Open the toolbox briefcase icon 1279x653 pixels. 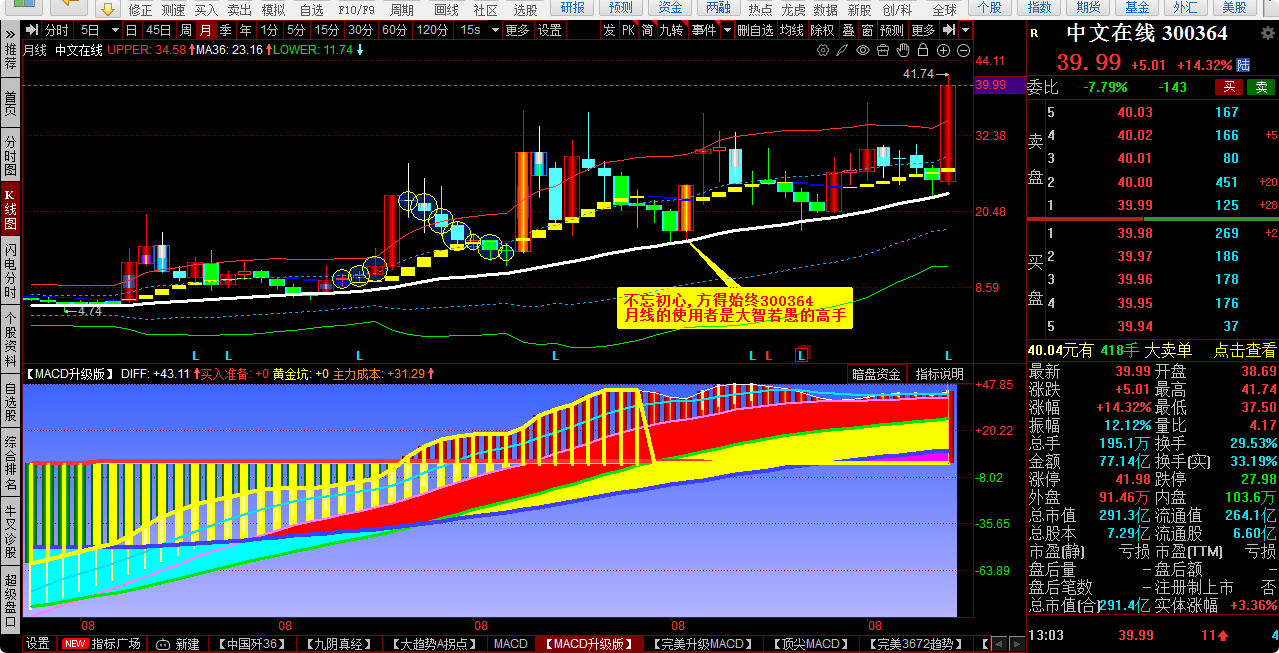[x=883, y=50]
